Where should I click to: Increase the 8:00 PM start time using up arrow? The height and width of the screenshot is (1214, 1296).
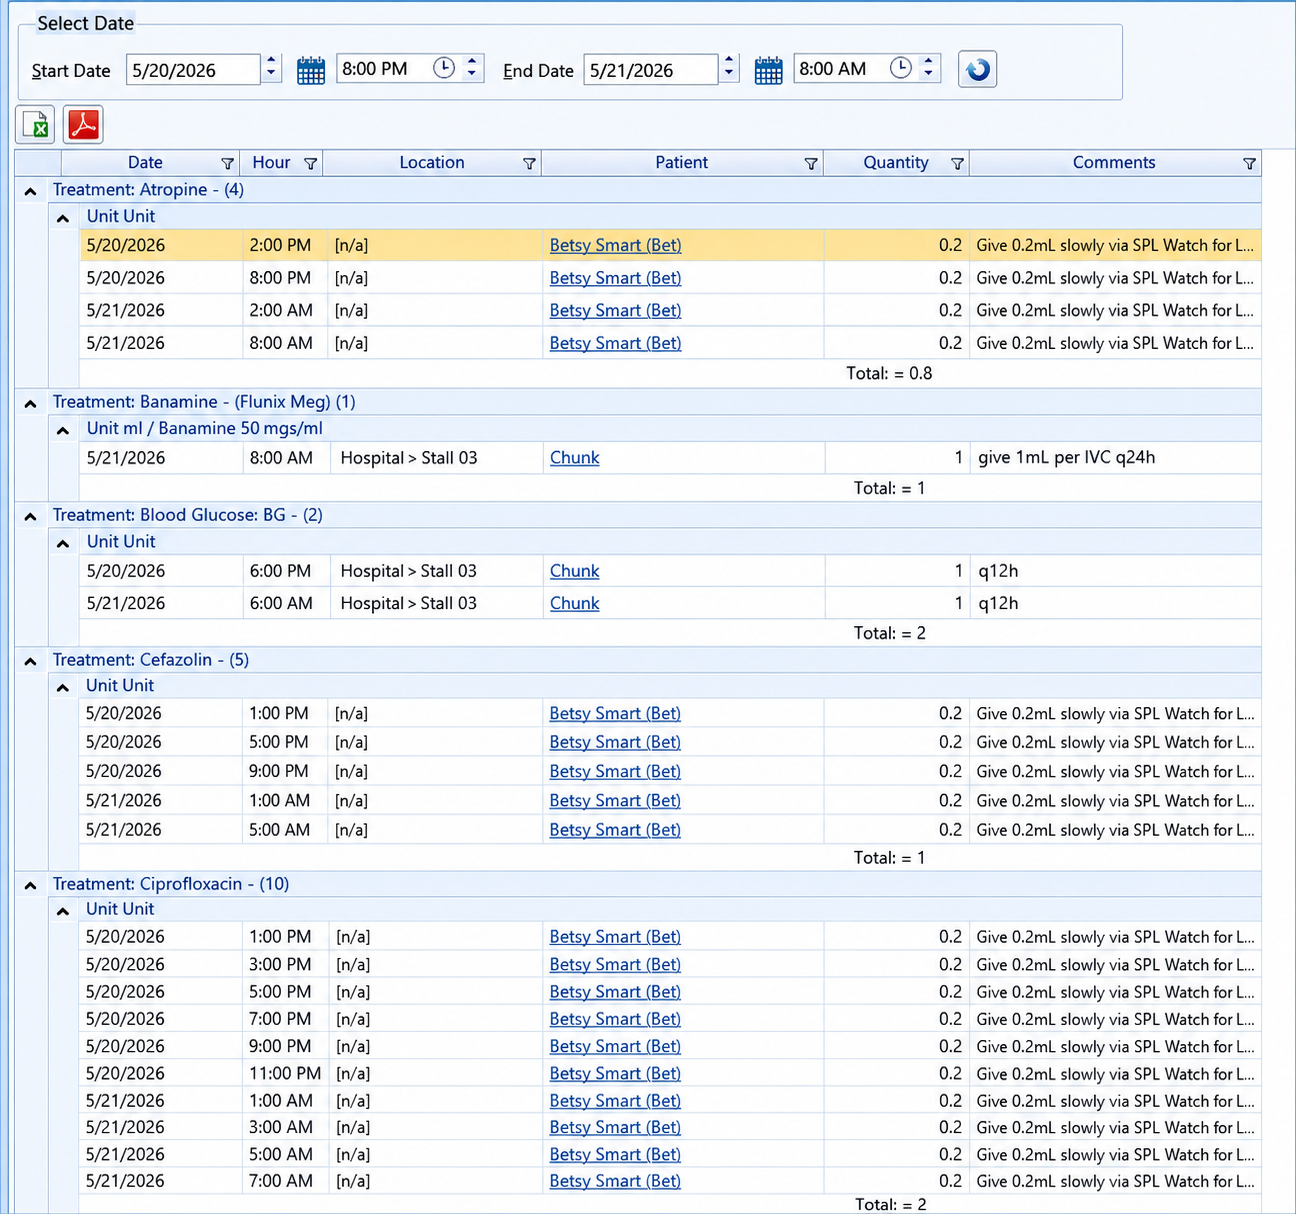[x=472, y=61]
